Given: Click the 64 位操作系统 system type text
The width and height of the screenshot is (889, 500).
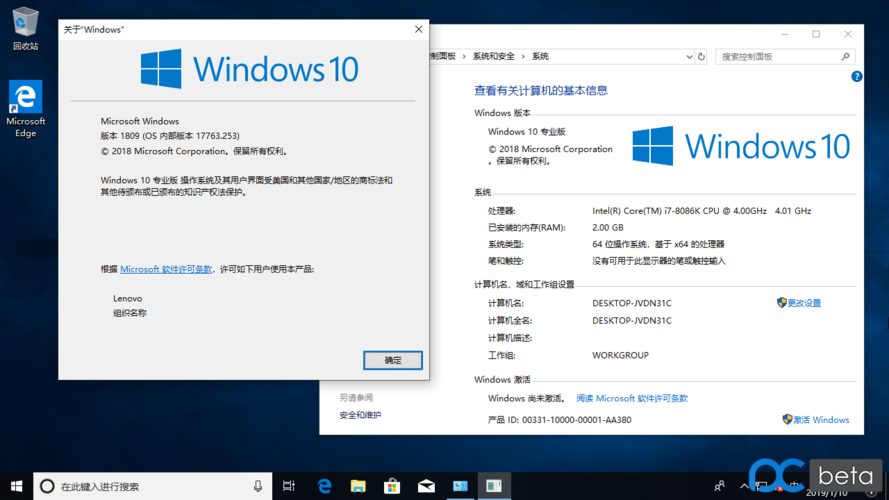Looking at the screenshot, I should 658,244.
